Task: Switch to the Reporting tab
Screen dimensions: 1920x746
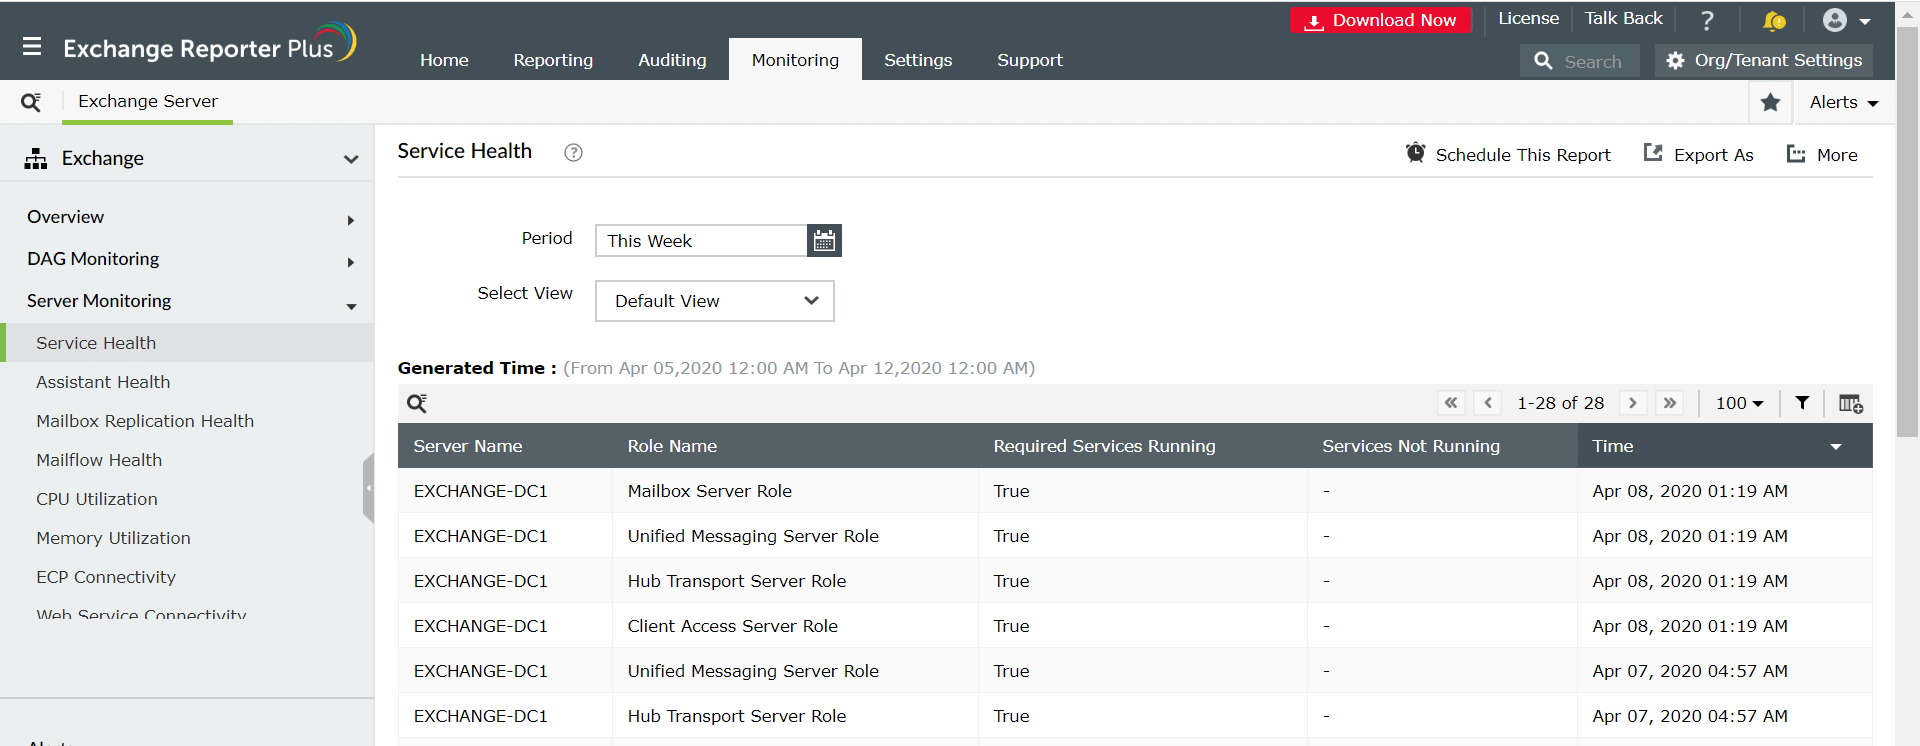Action: (x=553, y=60)
